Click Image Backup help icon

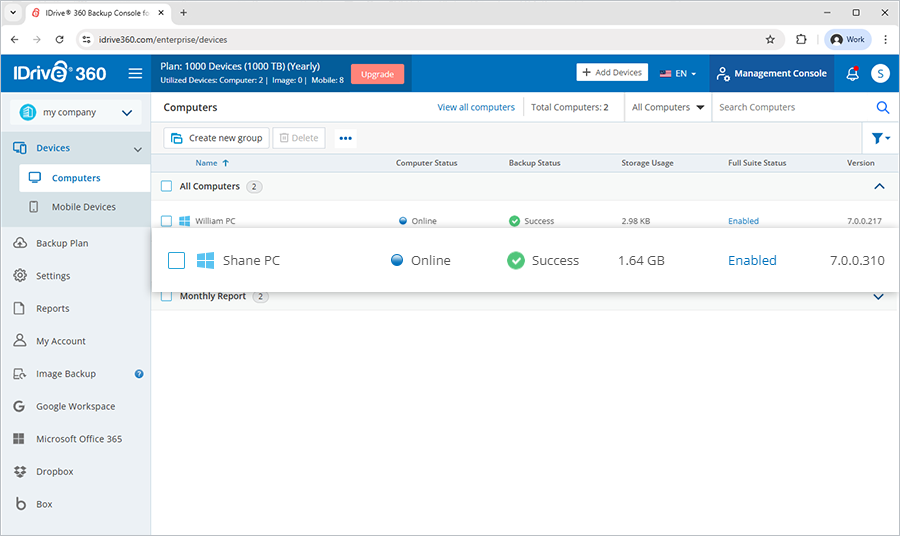[139, 374]
